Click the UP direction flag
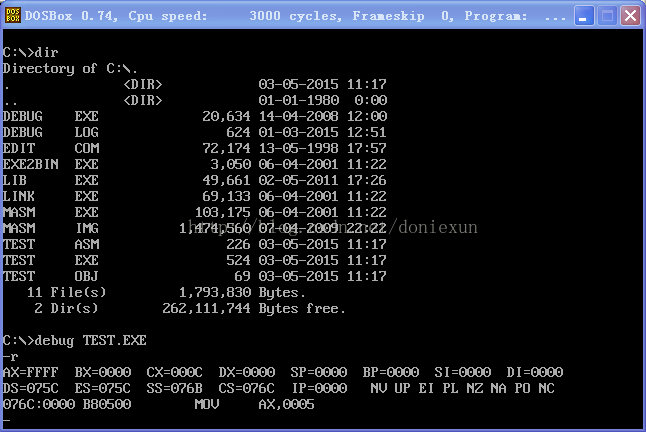This screenshot has height=432, width=646. pos(403,388)
